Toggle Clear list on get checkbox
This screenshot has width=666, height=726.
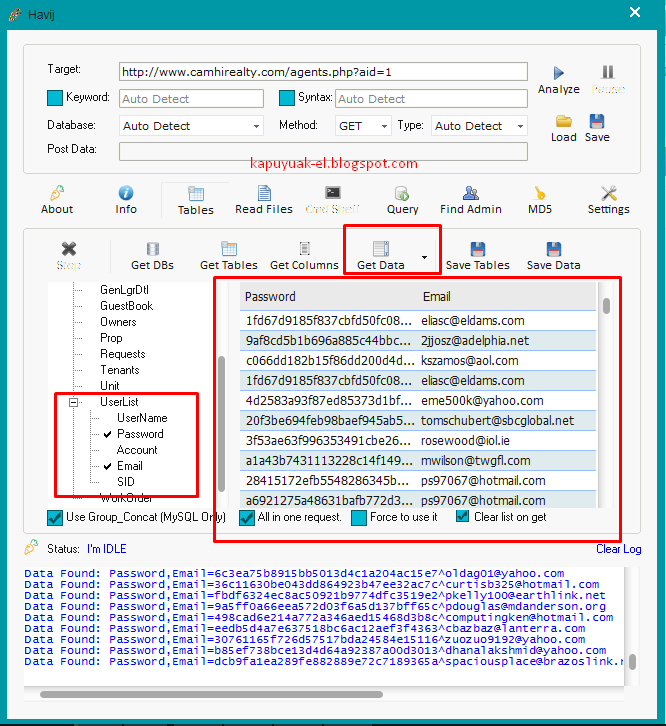click(x=462, y=516)
